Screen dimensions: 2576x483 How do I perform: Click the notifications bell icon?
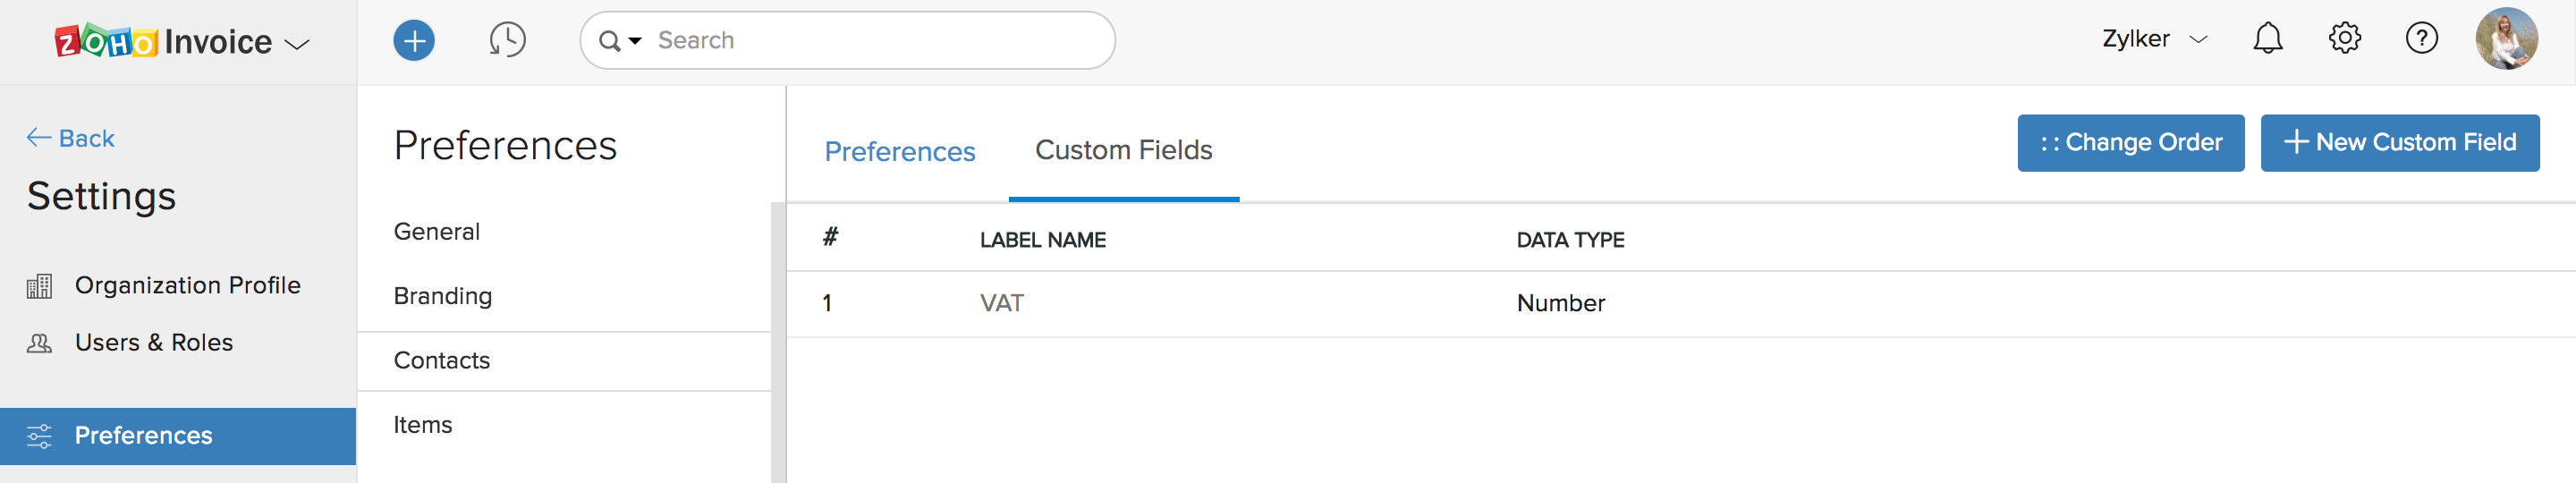point(2267,39)
